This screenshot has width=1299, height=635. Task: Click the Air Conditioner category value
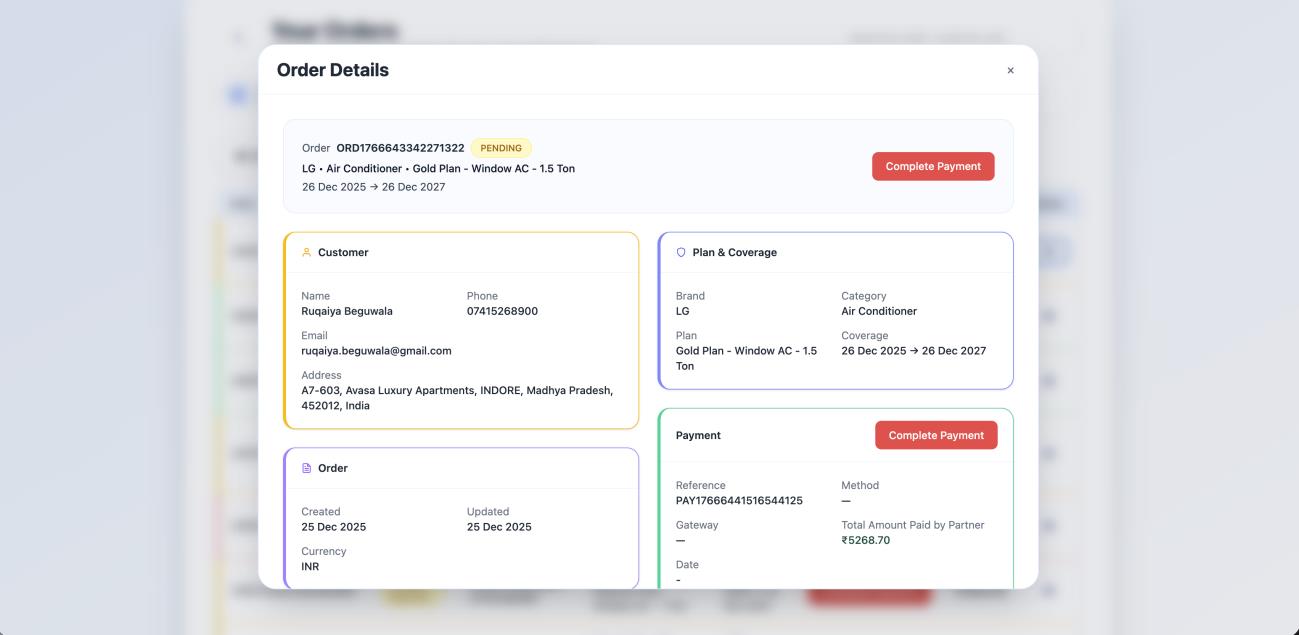(x=879, y=311)
